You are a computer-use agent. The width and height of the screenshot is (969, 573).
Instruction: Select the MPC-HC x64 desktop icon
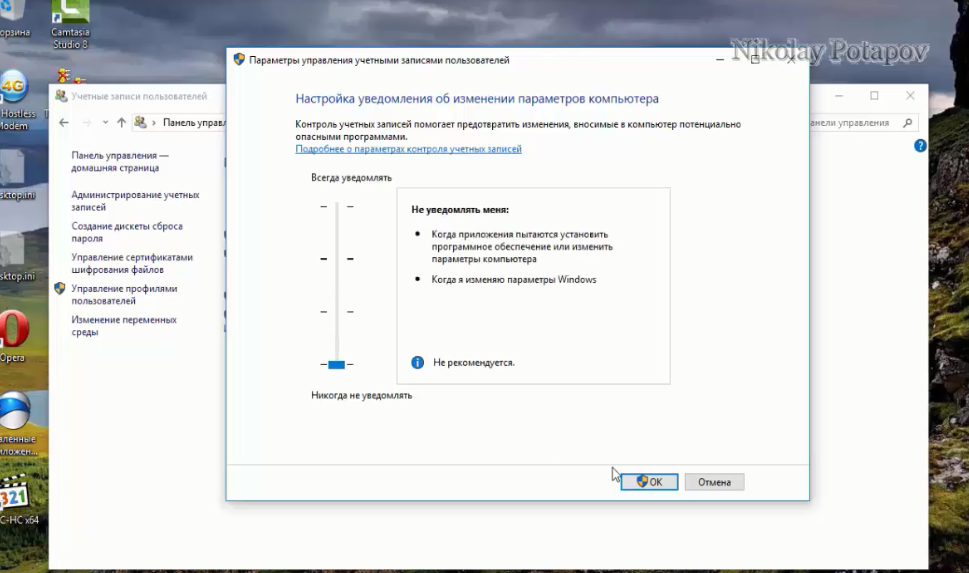point(17,499)
